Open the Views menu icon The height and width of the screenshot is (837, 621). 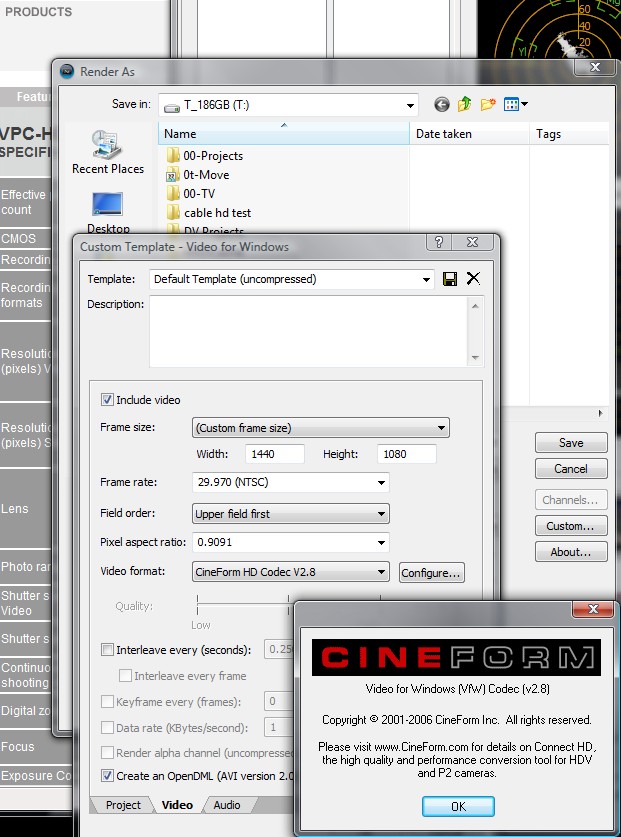click(x=515, y=104)
